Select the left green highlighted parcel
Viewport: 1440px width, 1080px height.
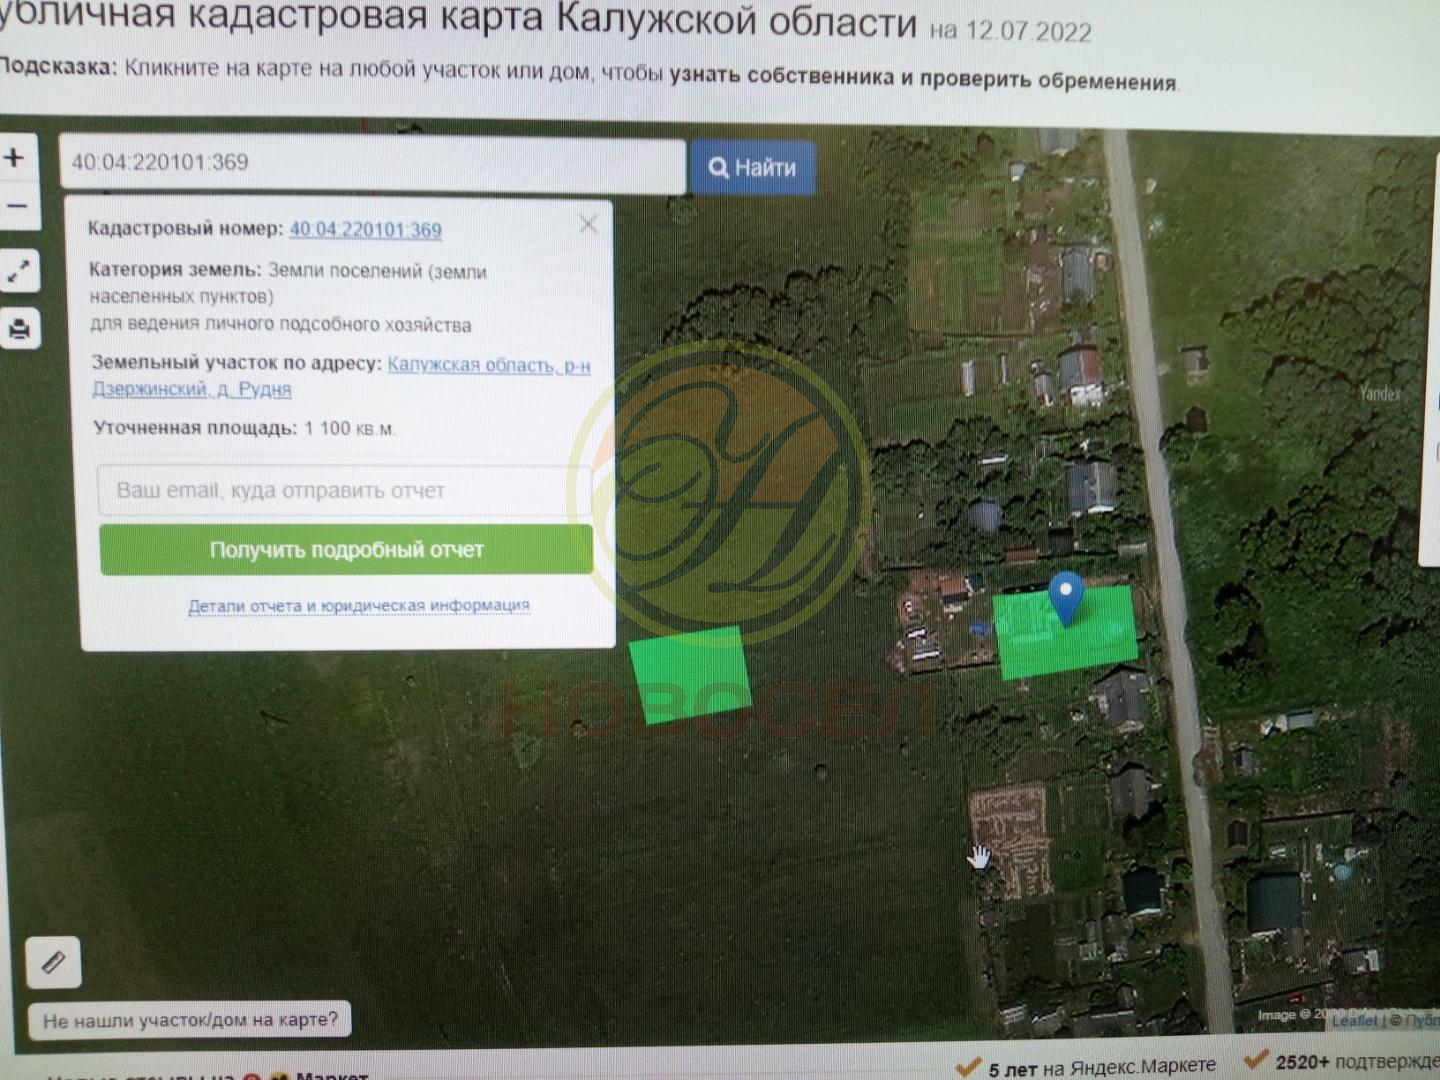[690, 673]
